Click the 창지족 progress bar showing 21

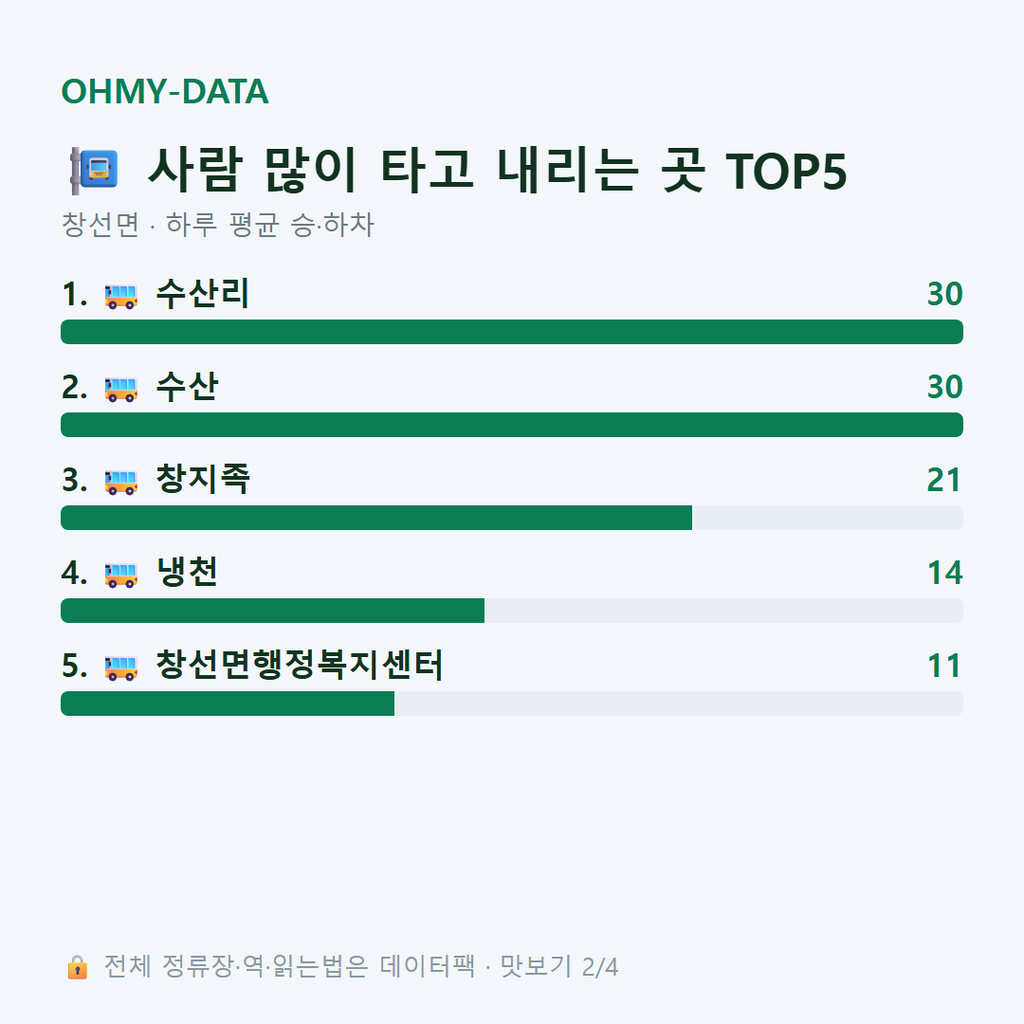coord(512,518)
